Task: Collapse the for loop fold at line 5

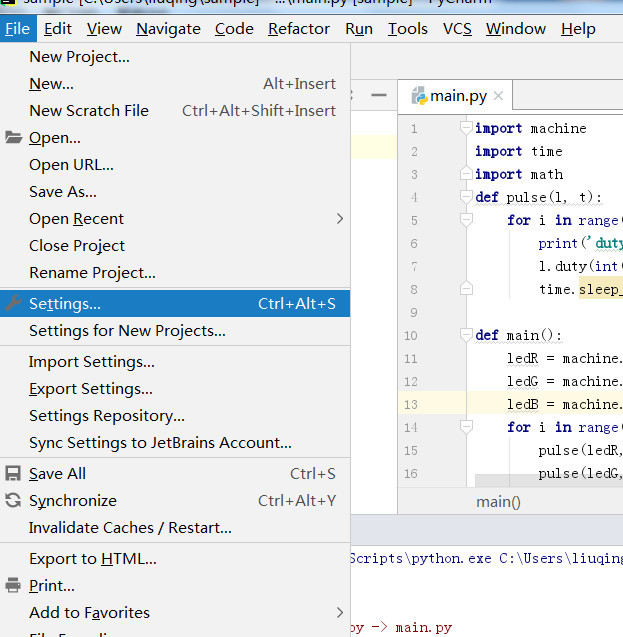Action: 466,220
